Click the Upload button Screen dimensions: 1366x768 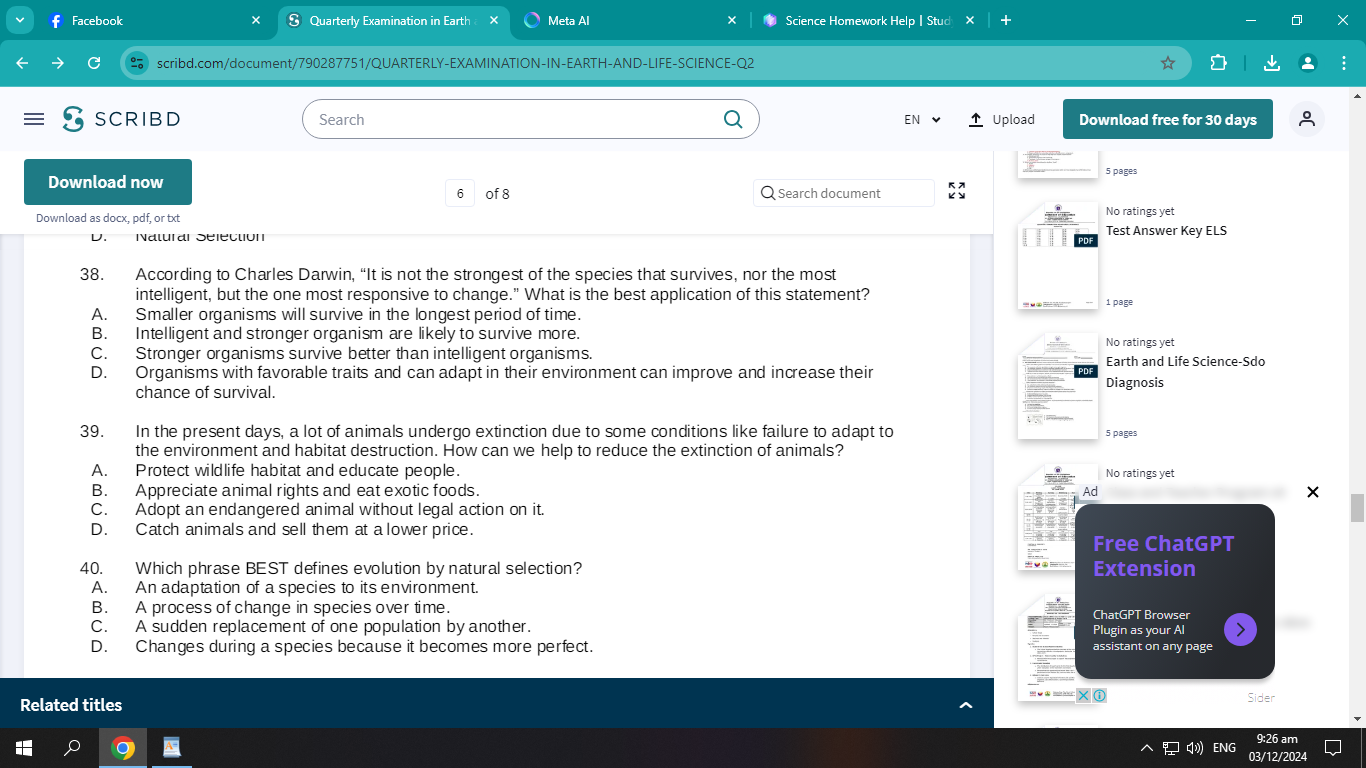coord(1002,119)
